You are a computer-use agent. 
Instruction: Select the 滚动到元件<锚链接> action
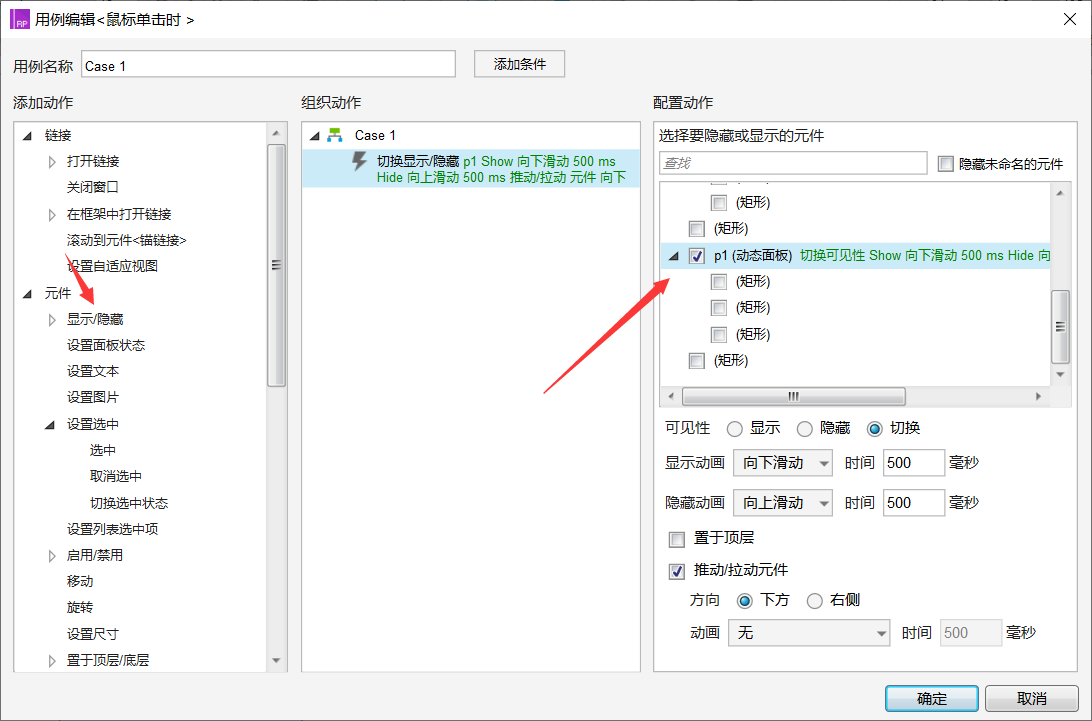(x=127, y=240)
